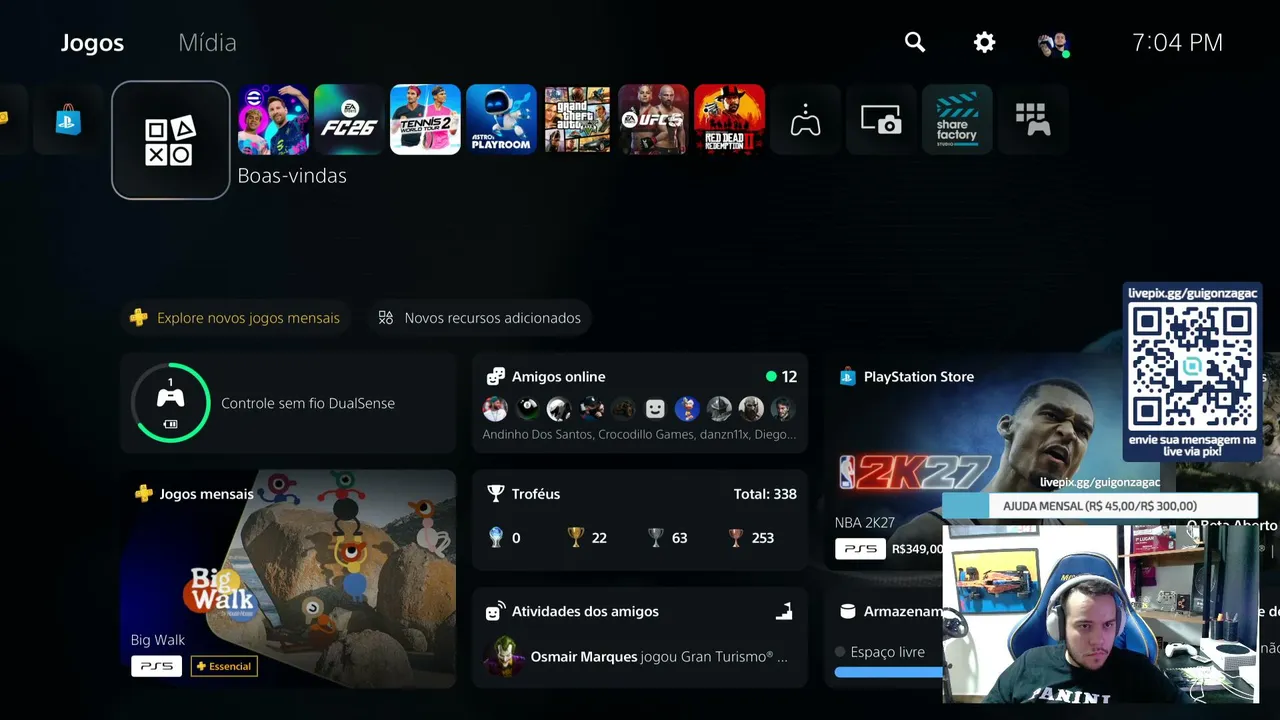The width and height of the screenshot is (1280, 720).
Task: Select the bronze trophy icon showing 253
Action: point(736,537)
